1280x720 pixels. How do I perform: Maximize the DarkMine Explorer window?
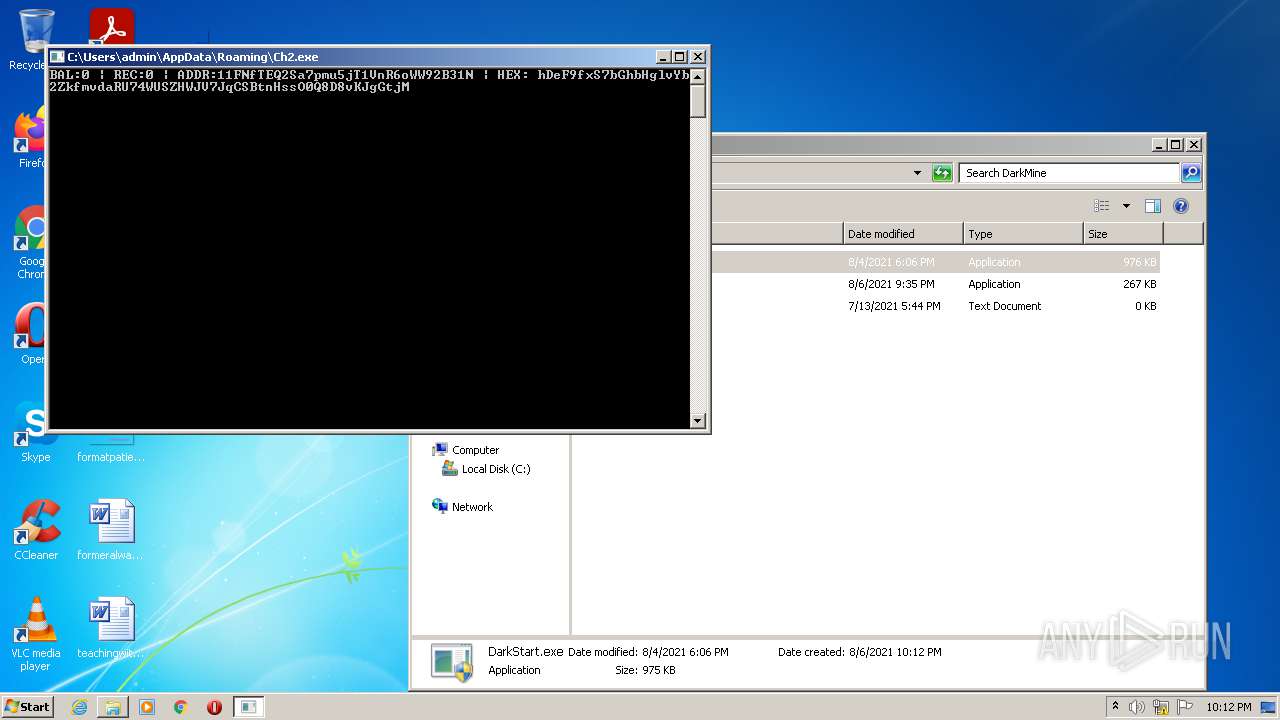coord(1176,145)
